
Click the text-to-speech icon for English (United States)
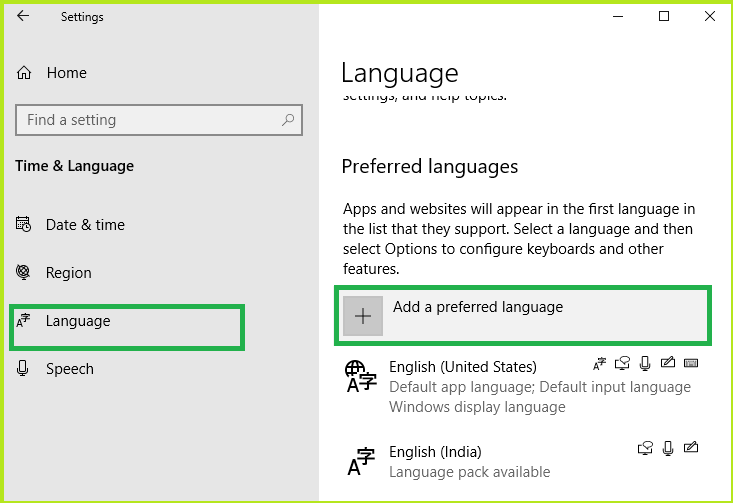pyautogui.click(x=622, y=363)
